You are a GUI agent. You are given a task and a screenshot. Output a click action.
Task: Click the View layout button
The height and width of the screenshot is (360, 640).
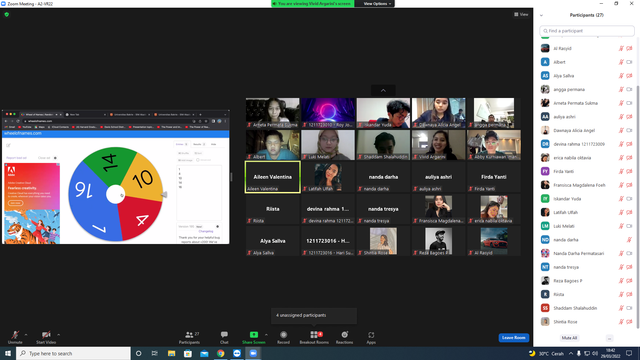pyautogui.click(x=521, y=14)
